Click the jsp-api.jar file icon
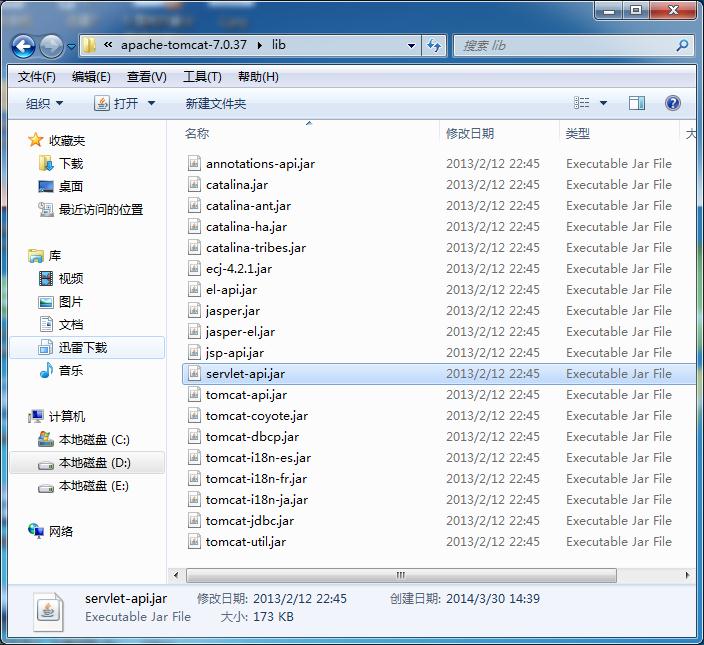This screenshot has width=704, height=645. pyautogui.click(x=194, y=352)
